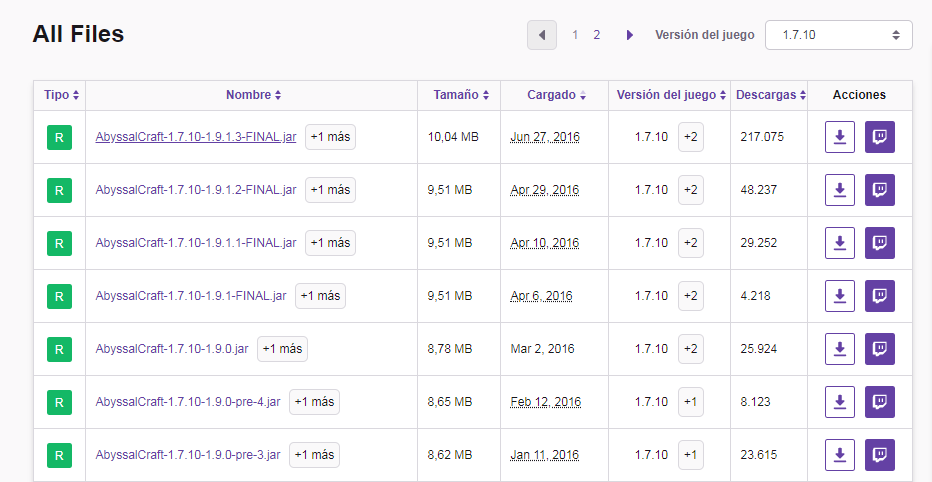Install 1.9.0-pre-4 with Twitch app icon
The width and height of the screenshot is (932, 482).
(x=880, y=402)
